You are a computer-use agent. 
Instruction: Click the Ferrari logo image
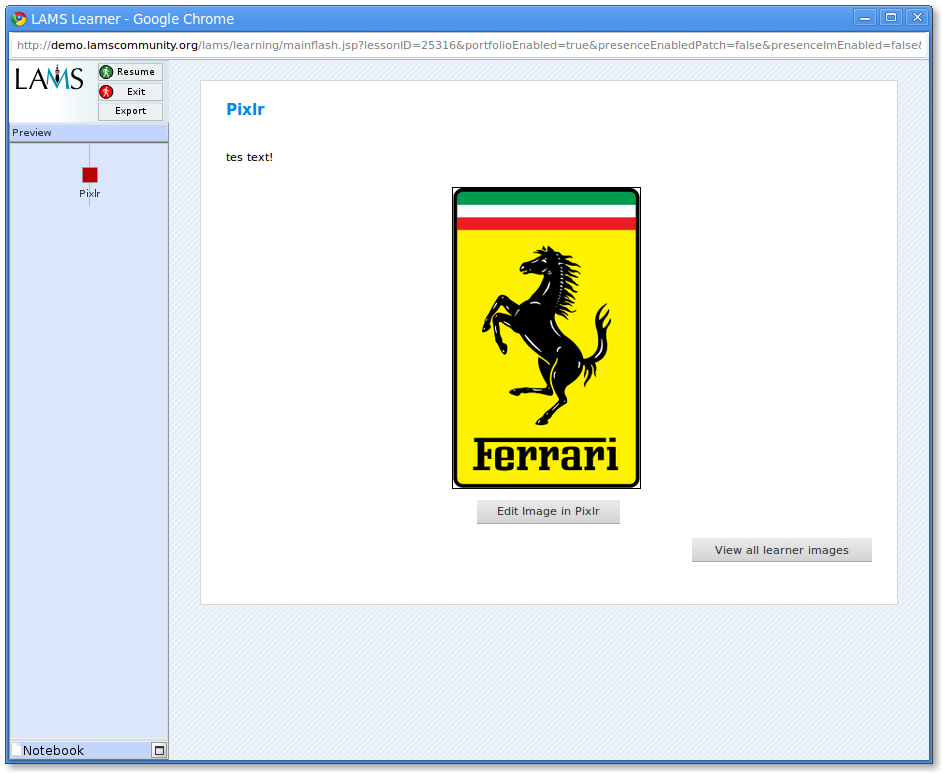(x=546, y=338)
